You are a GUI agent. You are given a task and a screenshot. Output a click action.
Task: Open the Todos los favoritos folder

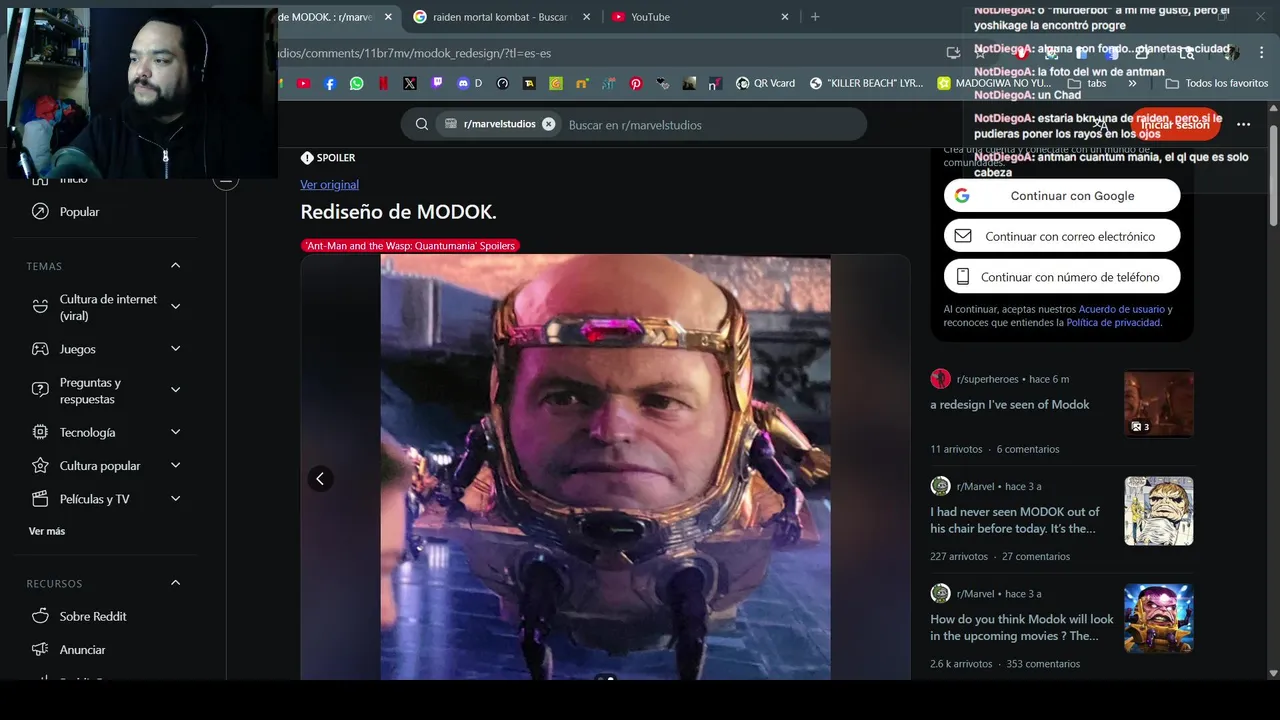1217,84
